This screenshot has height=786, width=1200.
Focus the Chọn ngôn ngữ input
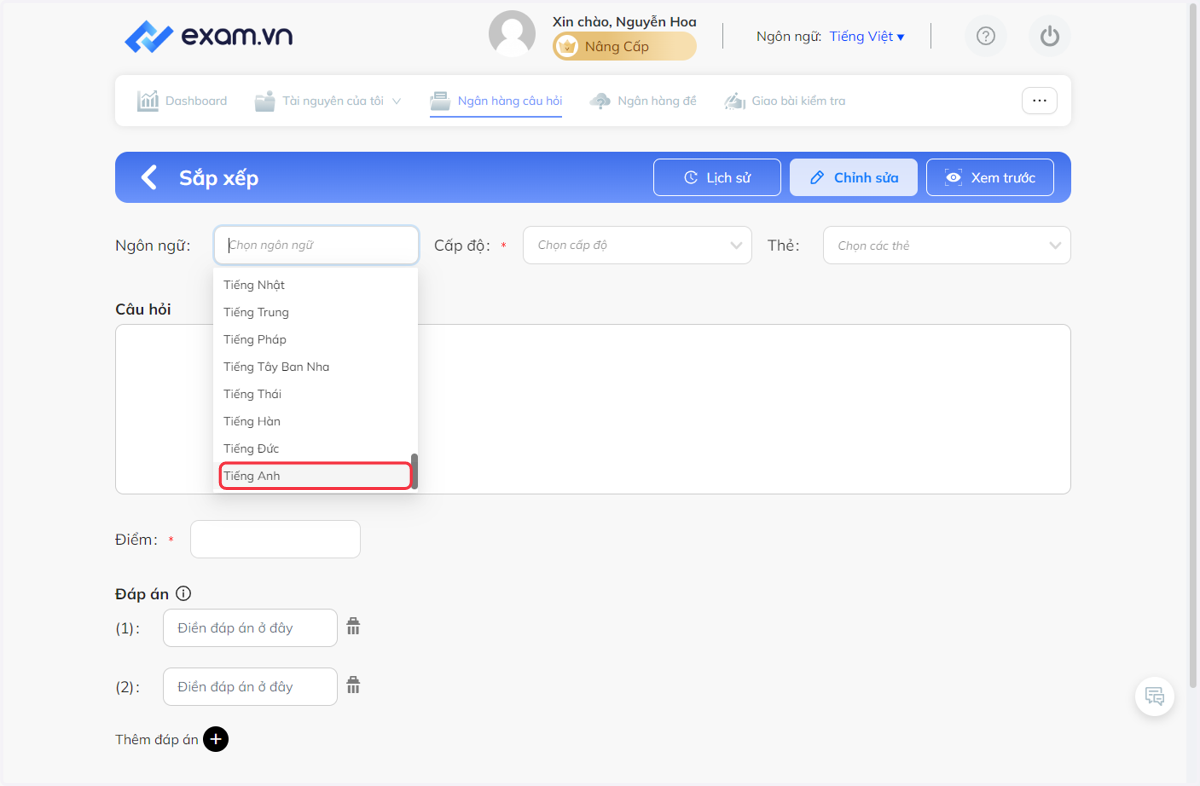[x=316, y=245]
